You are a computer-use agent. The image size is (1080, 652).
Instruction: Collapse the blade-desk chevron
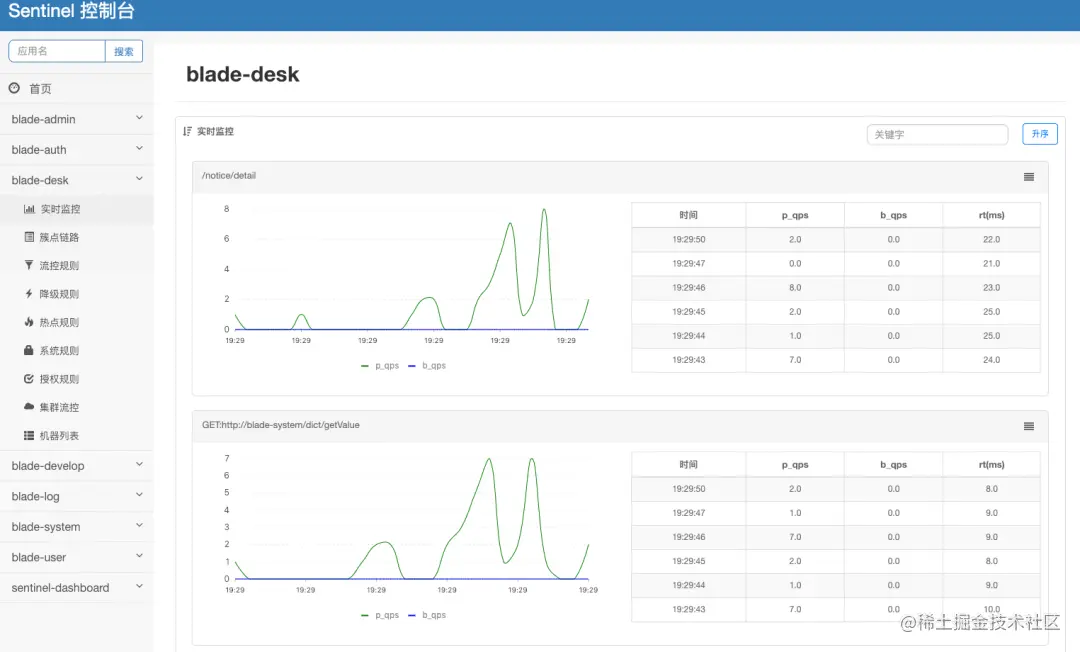pyautogui.click(x=139, y=179)
